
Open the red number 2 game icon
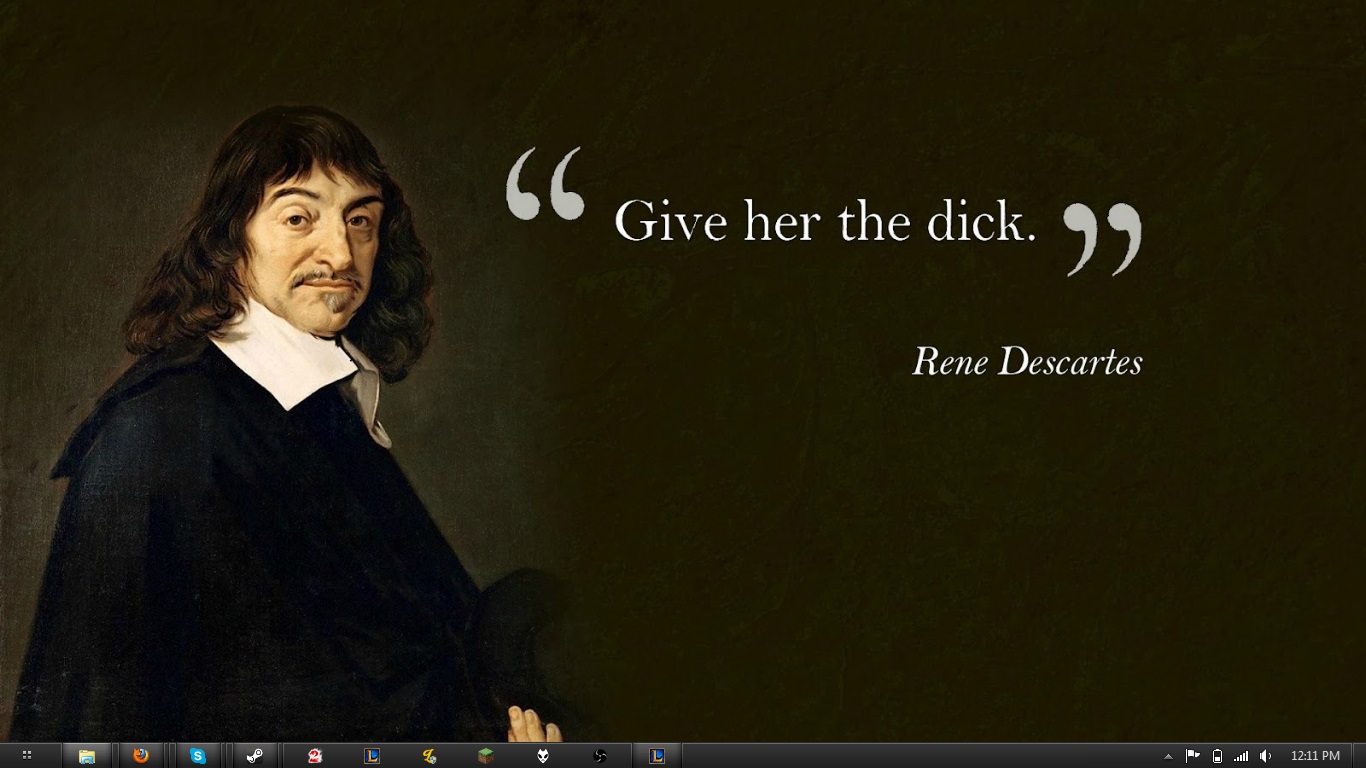(315, 756)
